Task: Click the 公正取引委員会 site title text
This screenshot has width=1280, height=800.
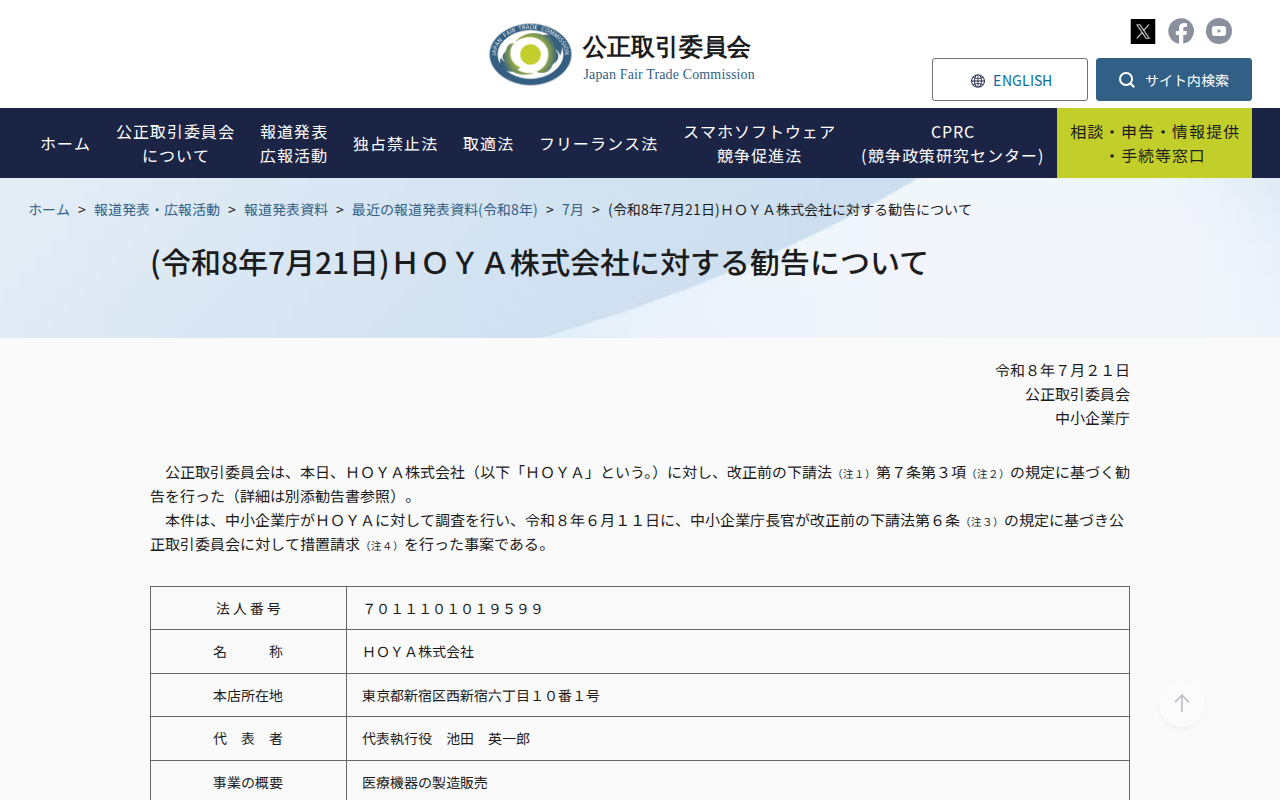Action: pyautogui.click(x=666, y=47)
